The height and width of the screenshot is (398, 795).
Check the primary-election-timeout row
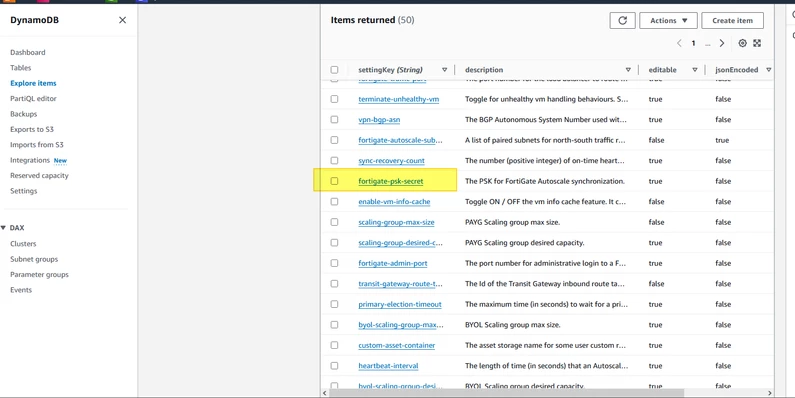(334, 304)
